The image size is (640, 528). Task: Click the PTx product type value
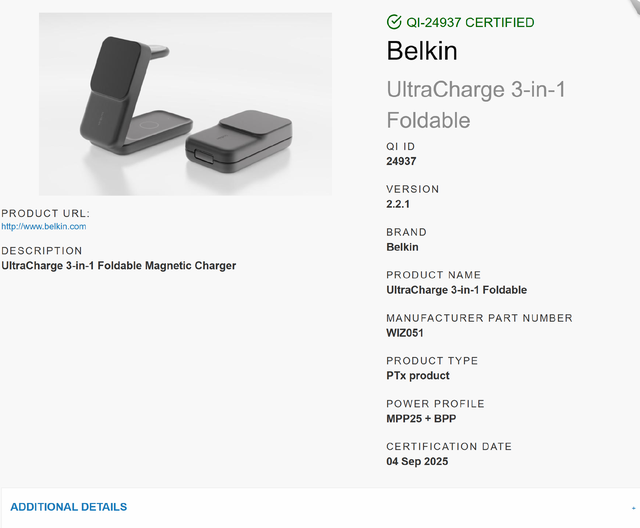(x=418, y=375)
